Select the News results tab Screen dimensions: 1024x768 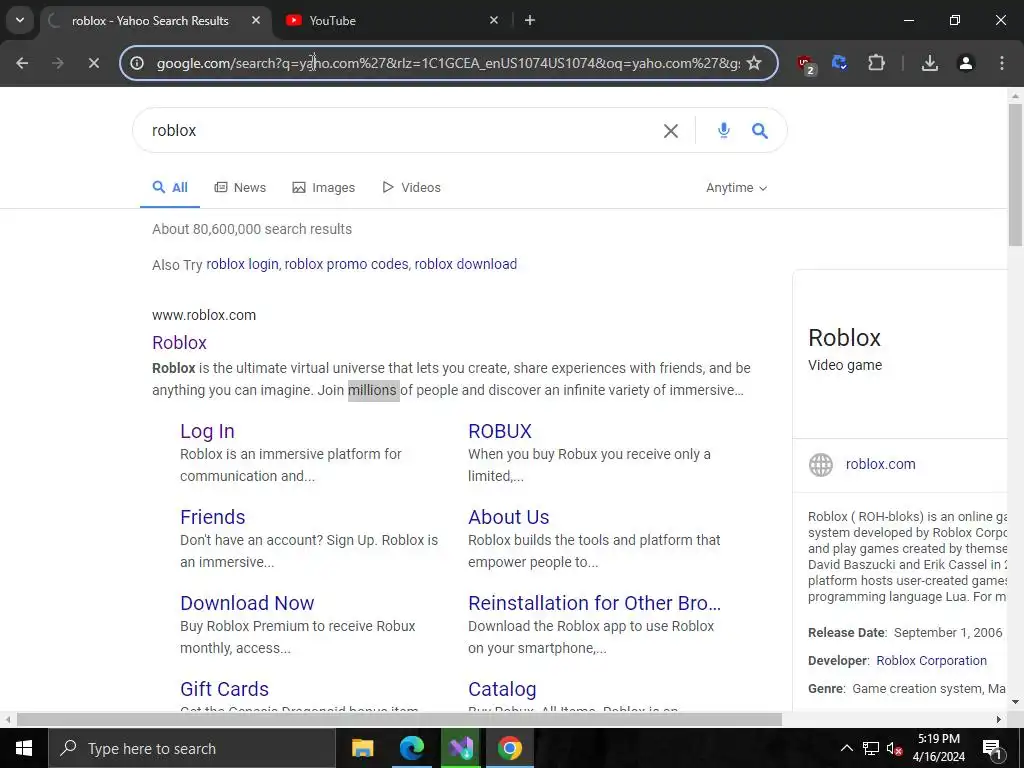point(240,188)
